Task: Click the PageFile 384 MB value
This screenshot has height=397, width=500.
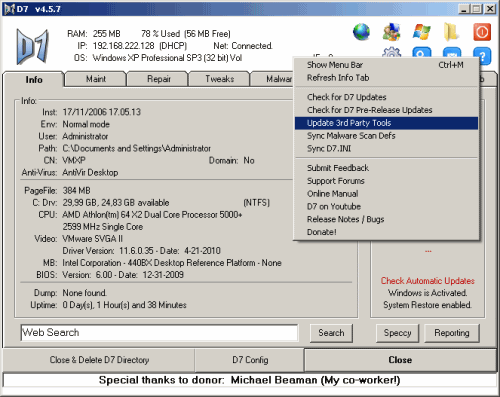Action: tap(76, 191)
